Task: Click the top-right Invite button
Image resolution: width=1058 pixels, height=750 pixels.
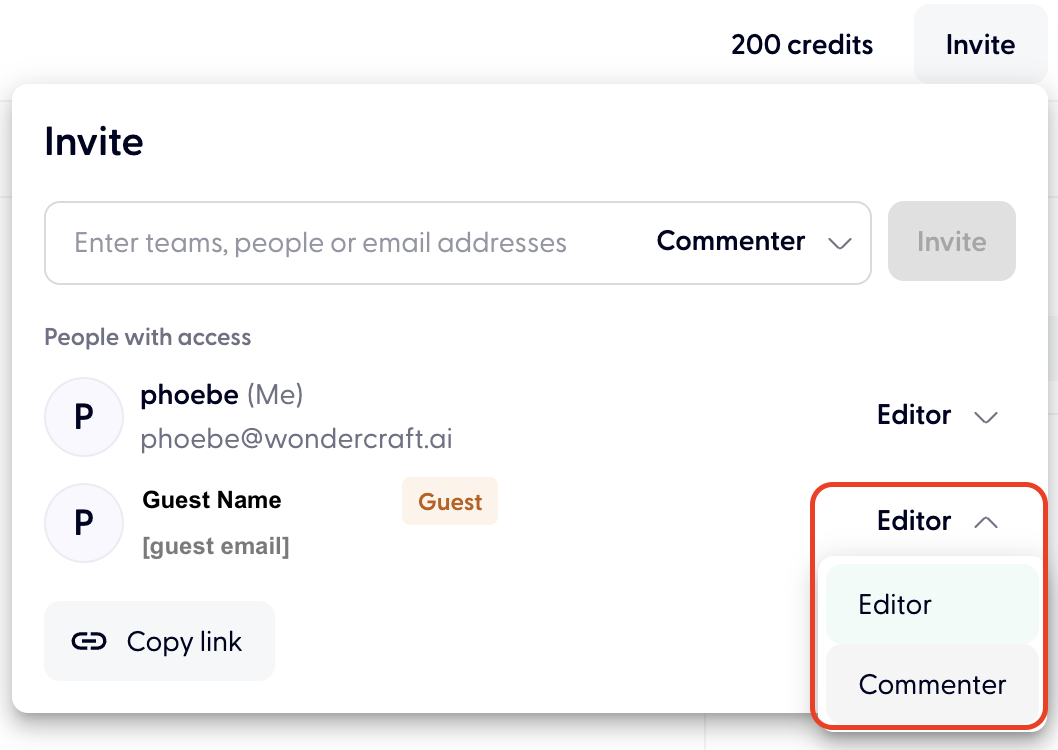Action: pyautogui.click(x=980, y=45)
